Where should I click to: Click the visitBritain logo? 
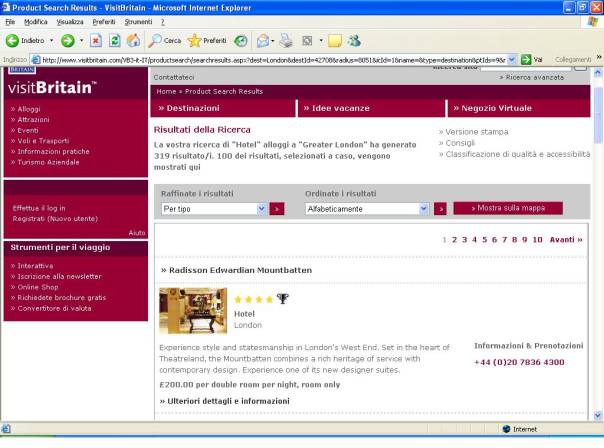52,87
